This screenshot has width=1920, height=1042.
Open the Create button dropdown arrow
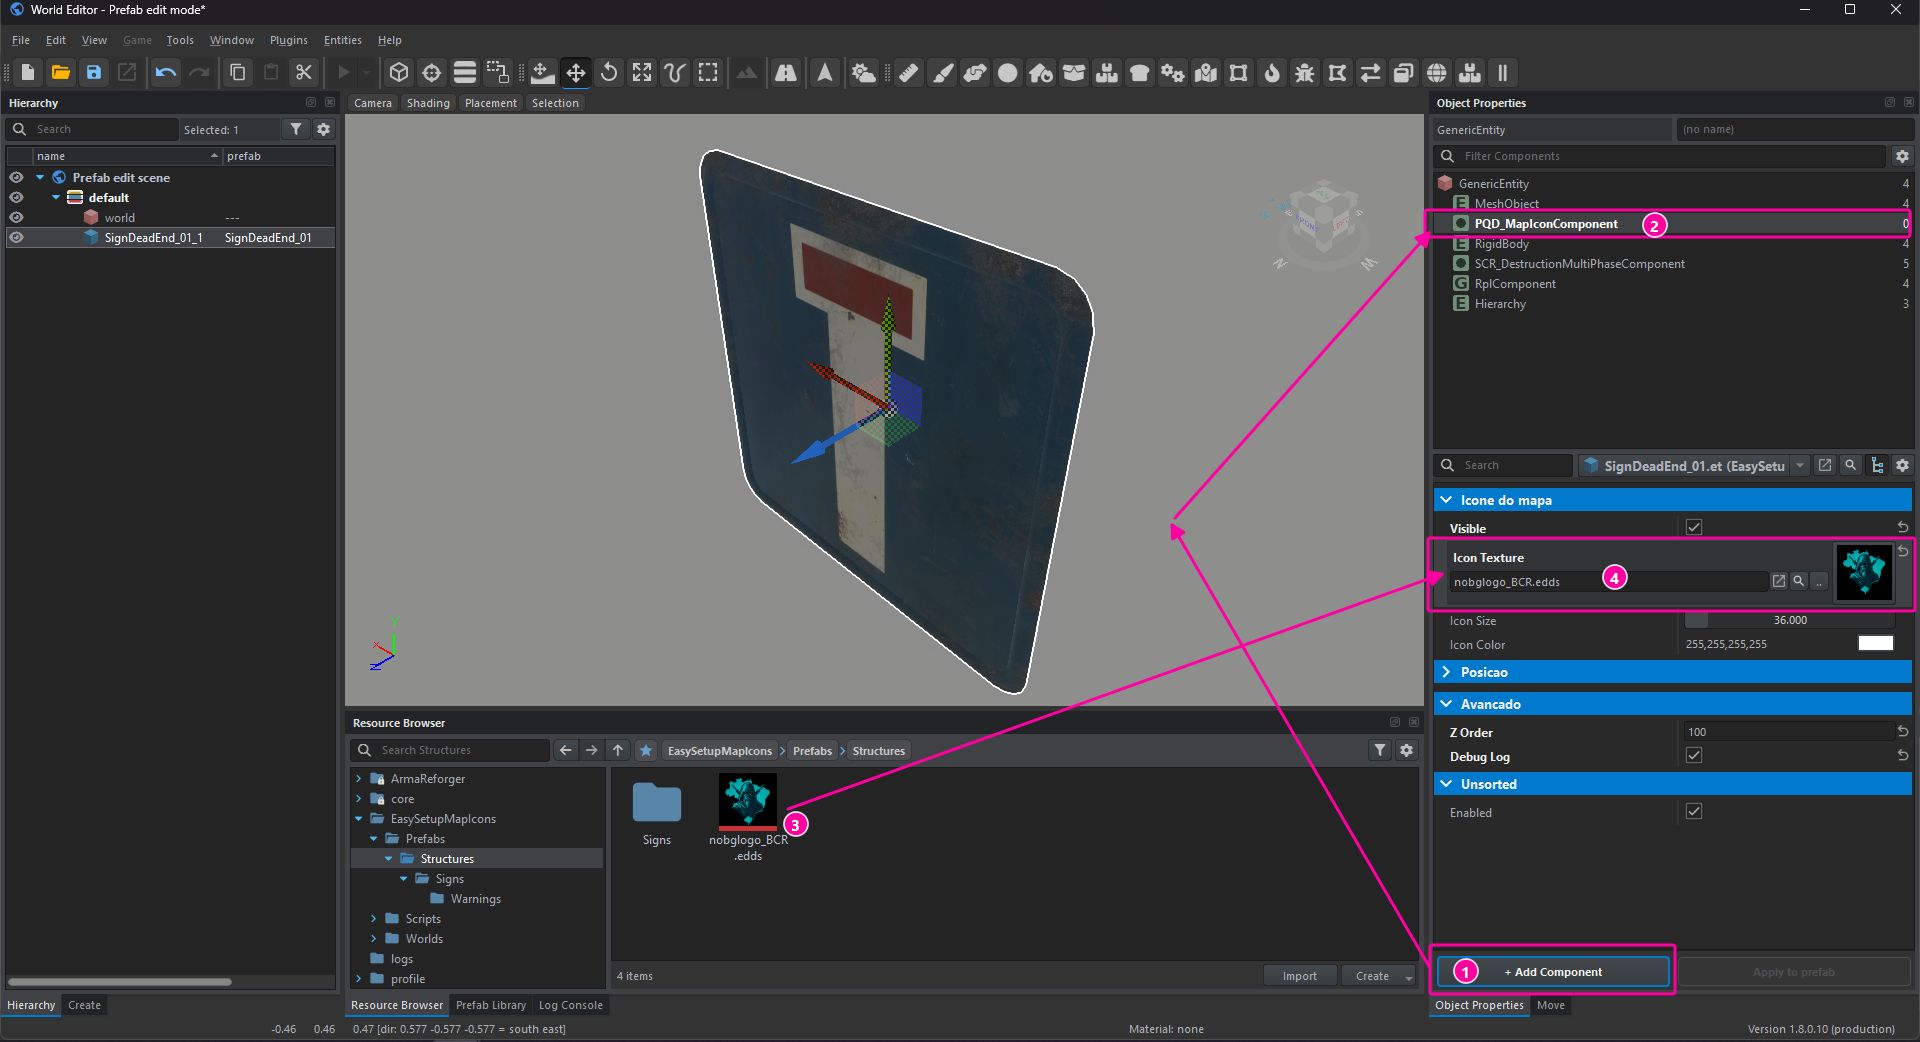coord(1408,976)
